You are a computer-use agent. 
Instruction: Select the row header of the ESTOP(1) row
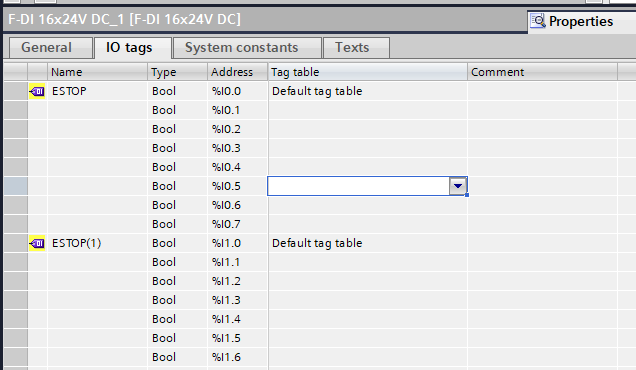tap(16, 243)
